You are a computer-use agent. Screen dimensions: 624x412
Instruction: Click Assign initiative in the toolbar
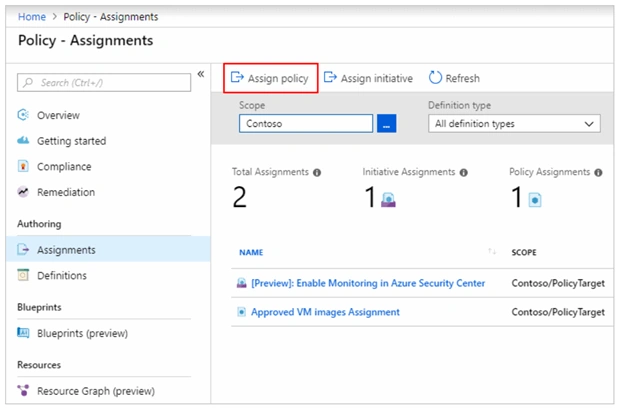368,78
